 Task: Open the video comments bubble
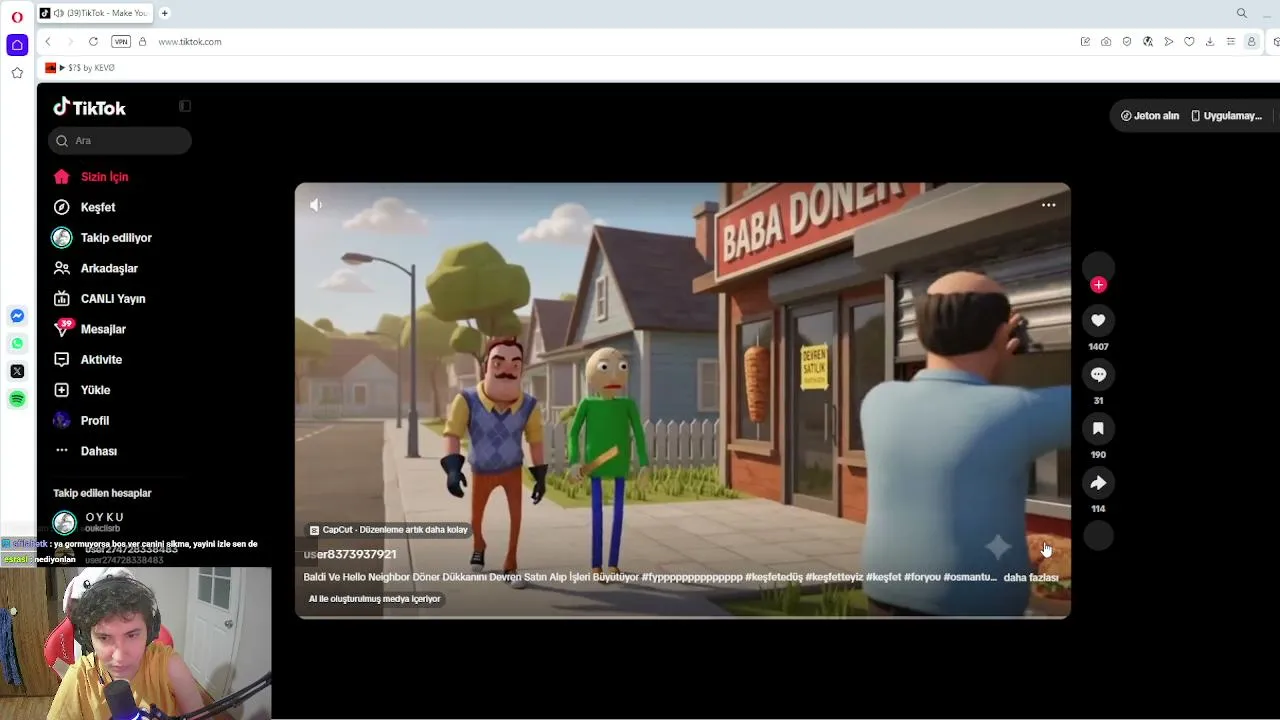pyautogui.click(x=1098, y=374)
